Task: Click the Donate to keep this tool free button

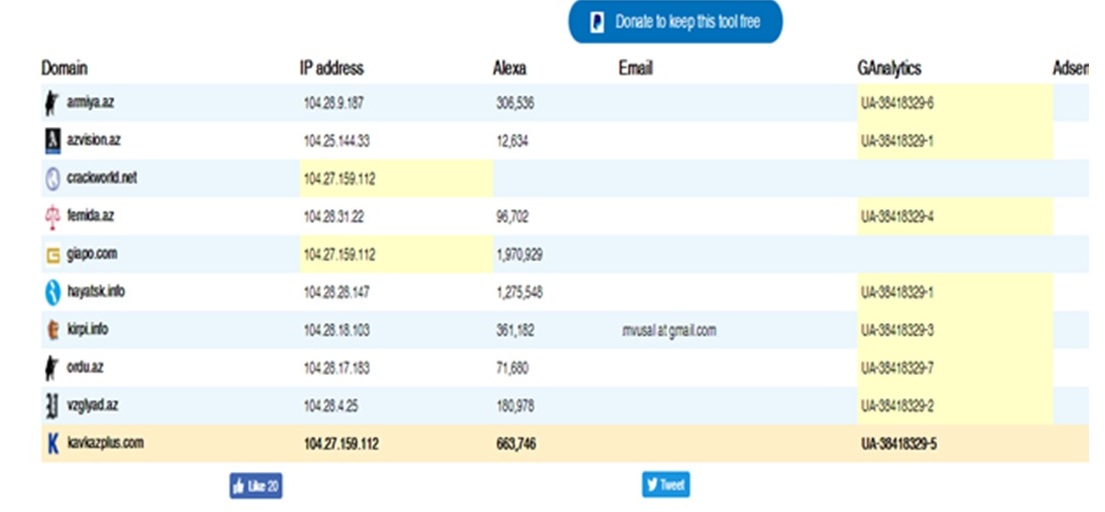Action: [675, 22]
